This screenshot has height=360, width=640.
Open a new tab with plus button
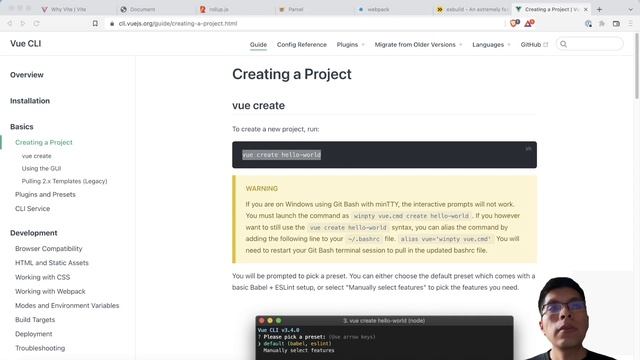point(599,9)
